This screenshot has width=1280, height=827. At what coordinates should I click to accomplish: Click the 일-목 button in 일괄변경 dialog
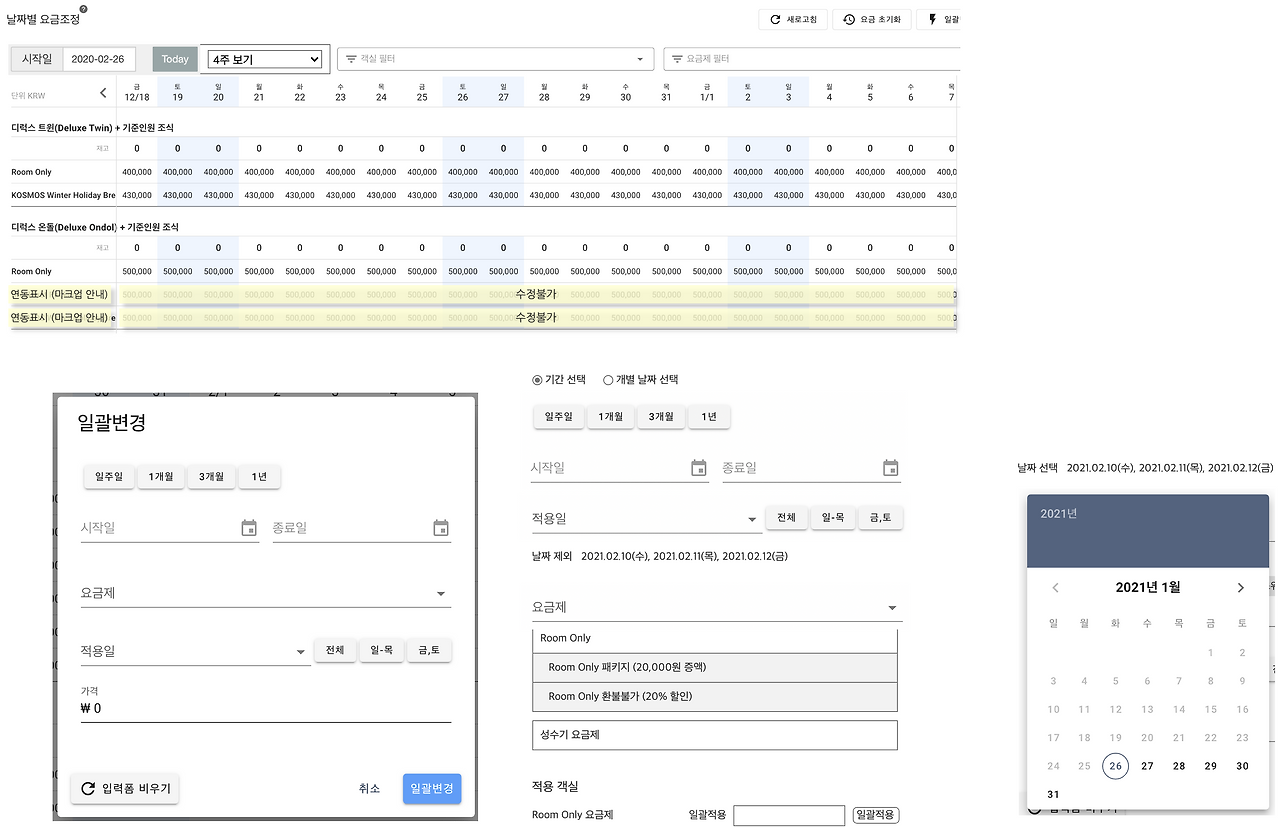381,650
